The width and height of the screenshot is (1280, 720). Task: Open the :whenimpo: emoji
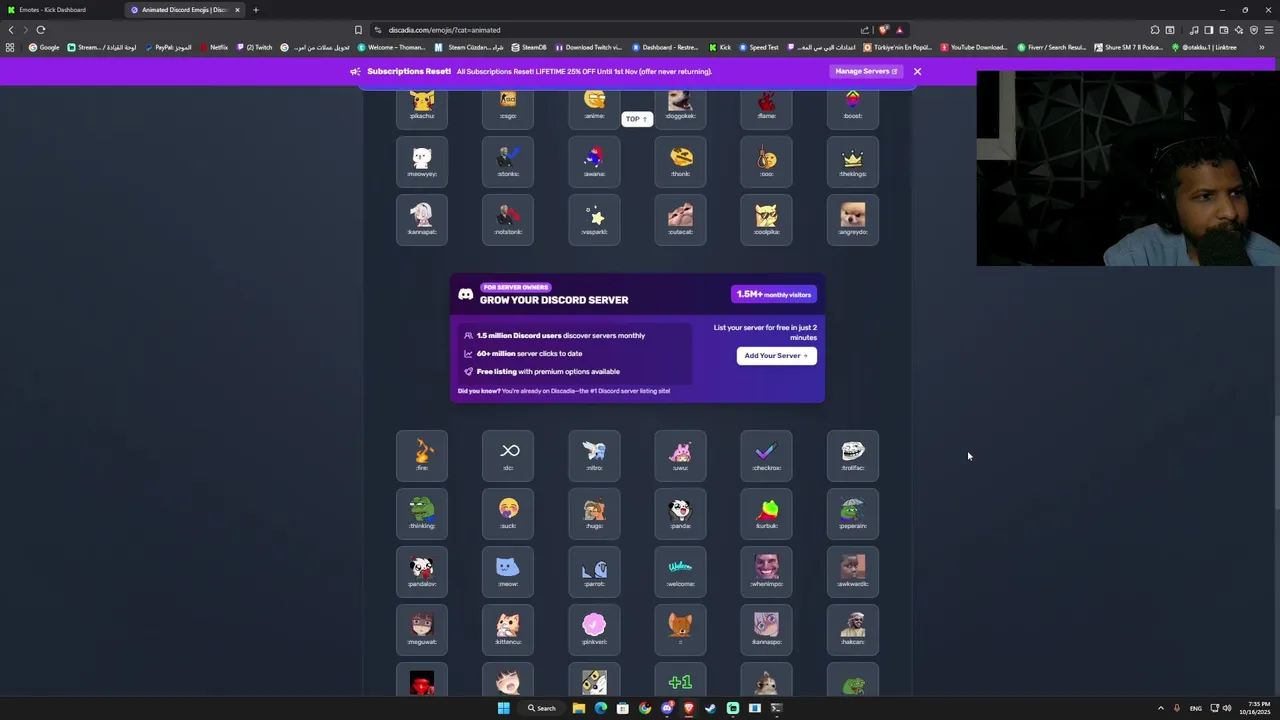(766, 572)
